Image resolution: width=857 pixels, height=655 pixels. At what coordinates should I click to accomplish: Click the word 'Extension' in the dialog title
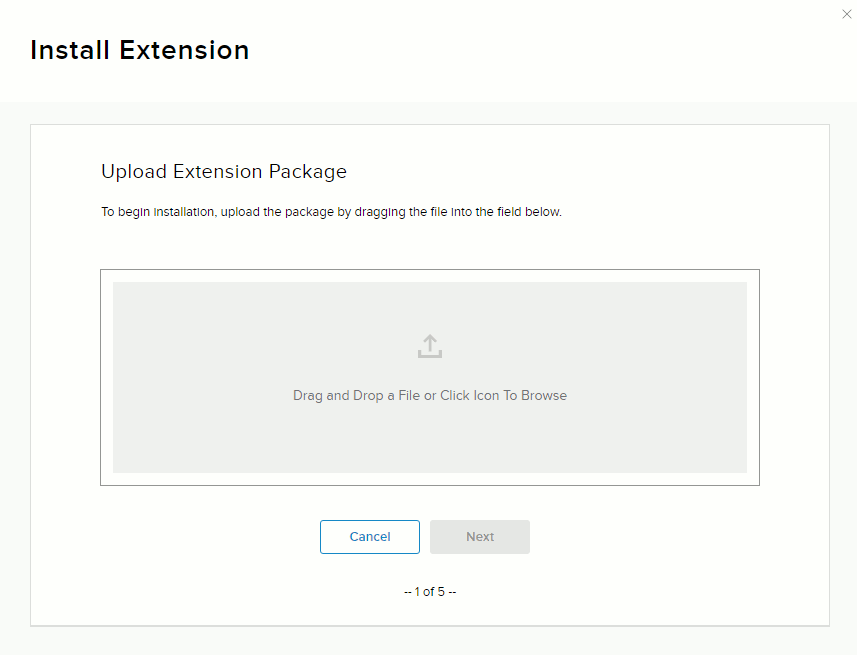click(184, 50)
